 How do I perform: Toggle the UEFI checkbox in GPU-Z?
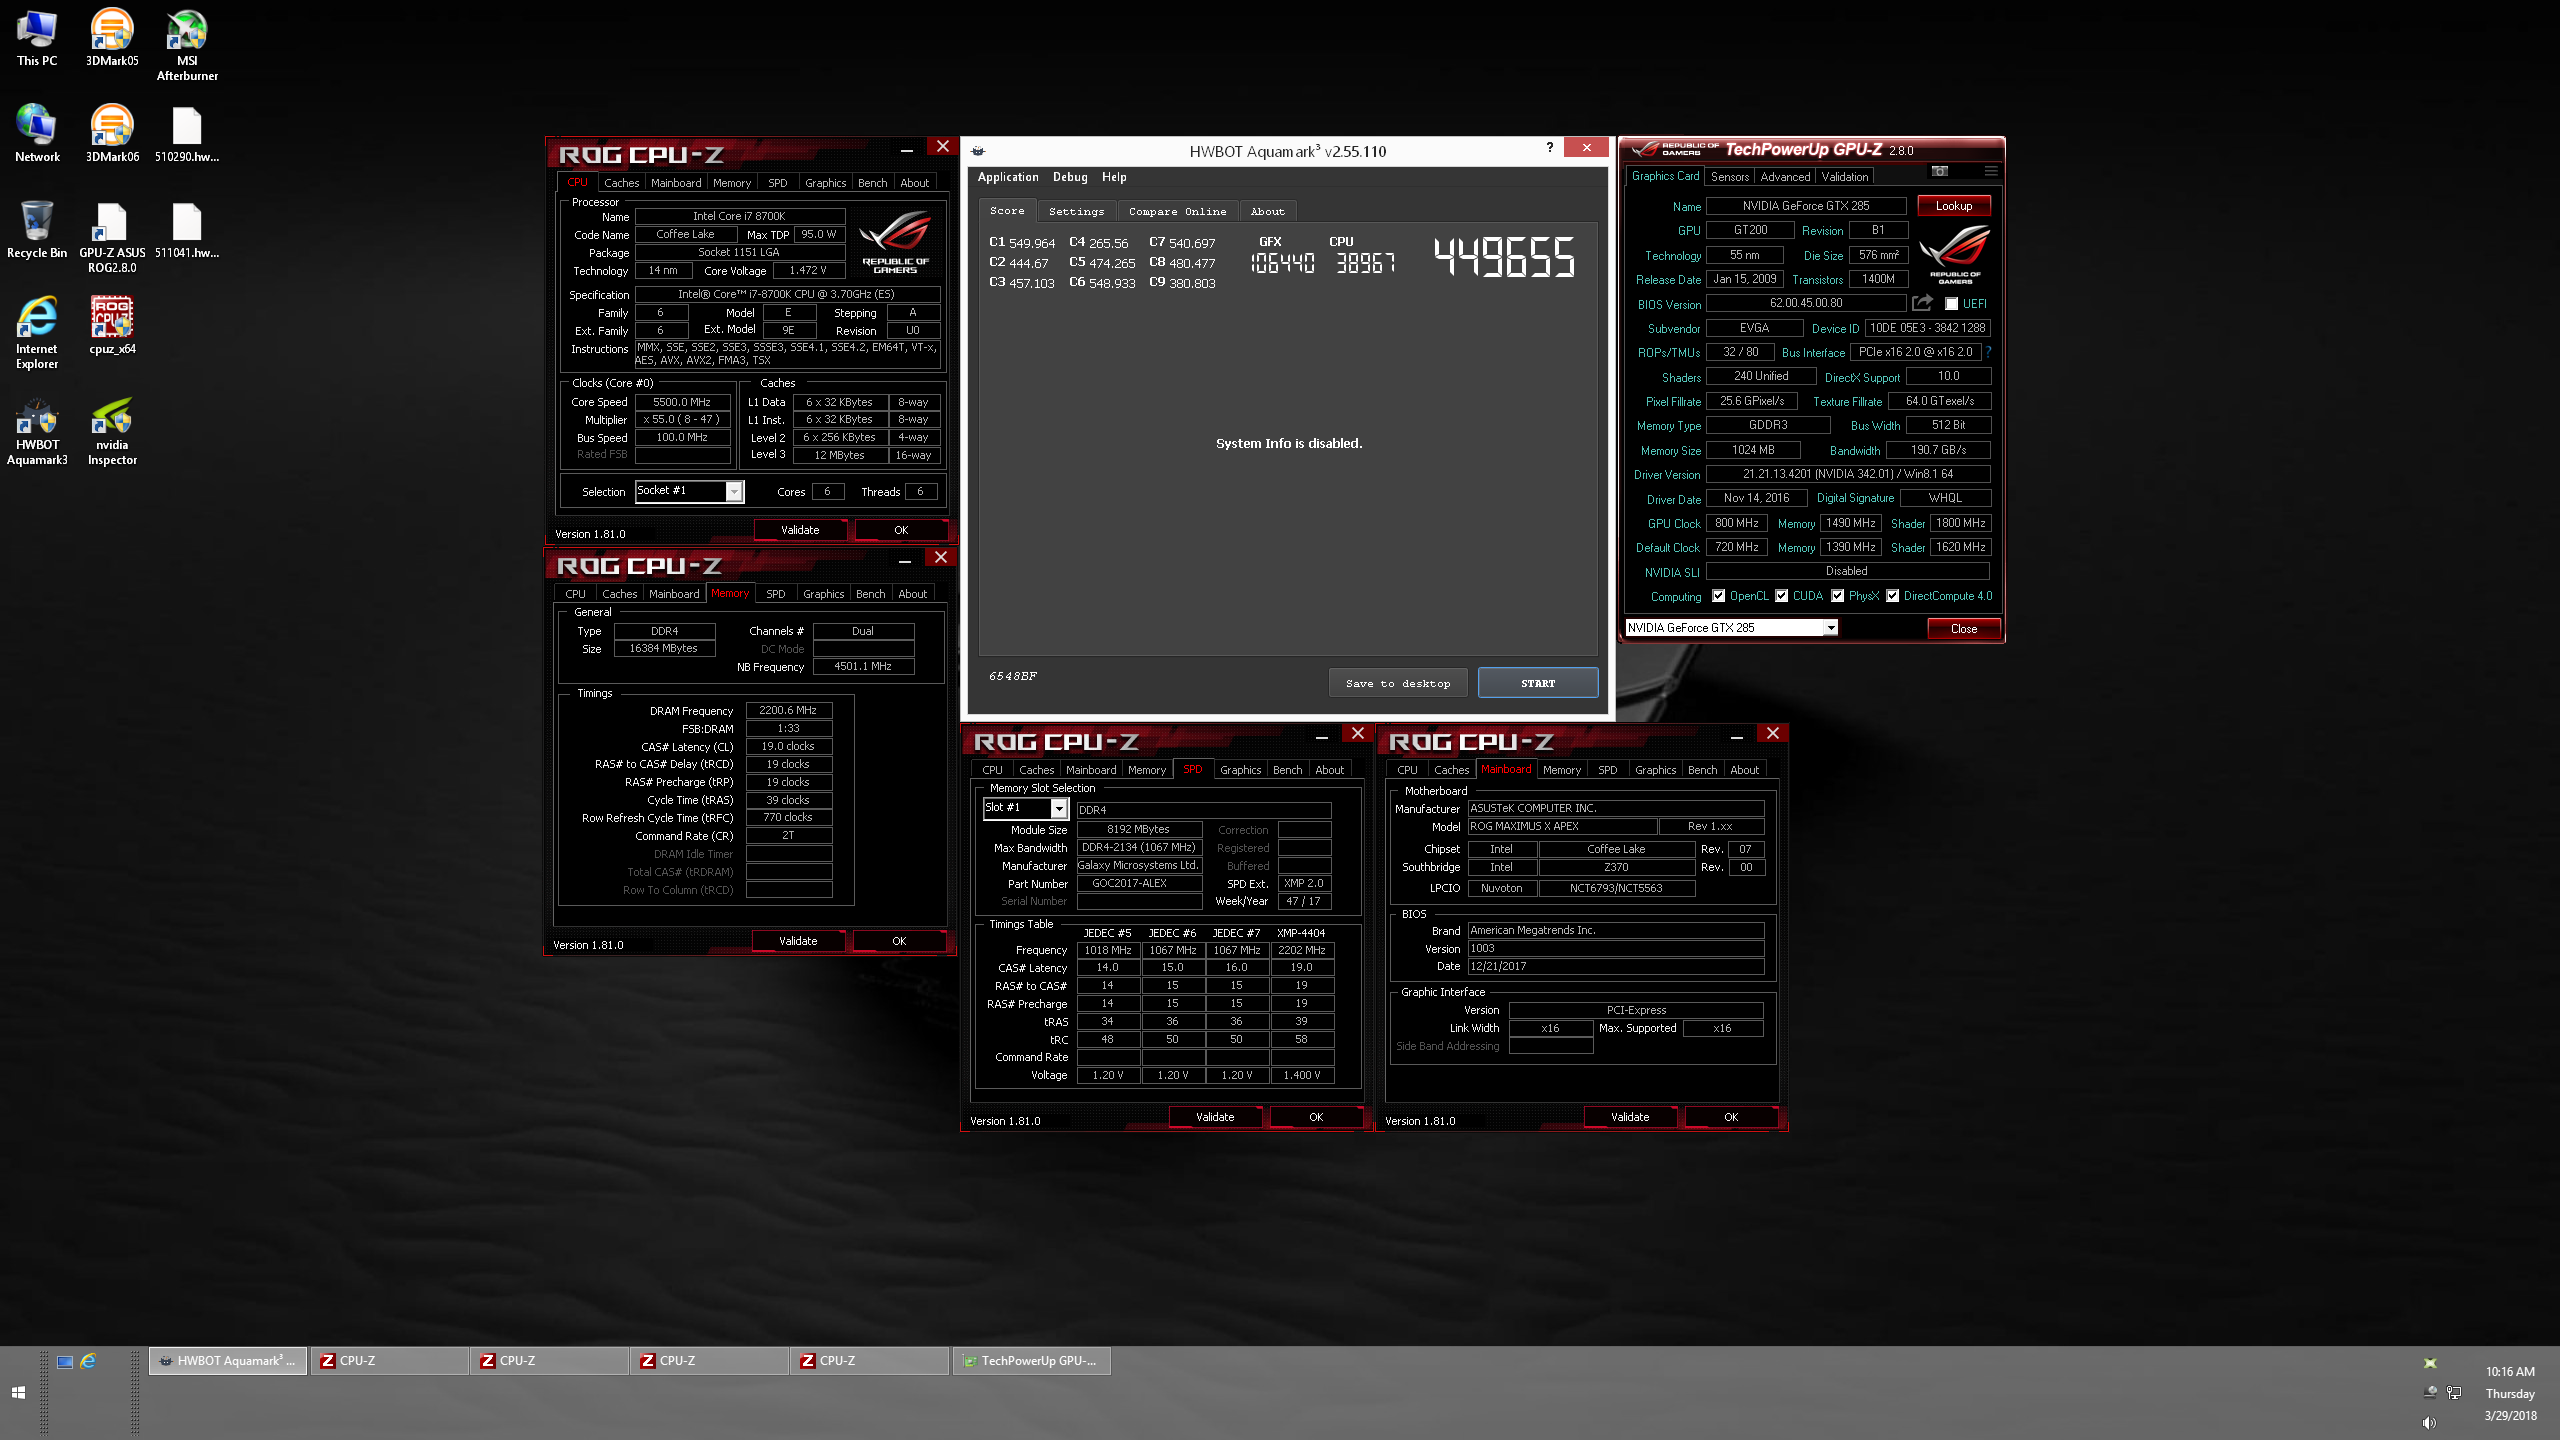coord(1951,304)
